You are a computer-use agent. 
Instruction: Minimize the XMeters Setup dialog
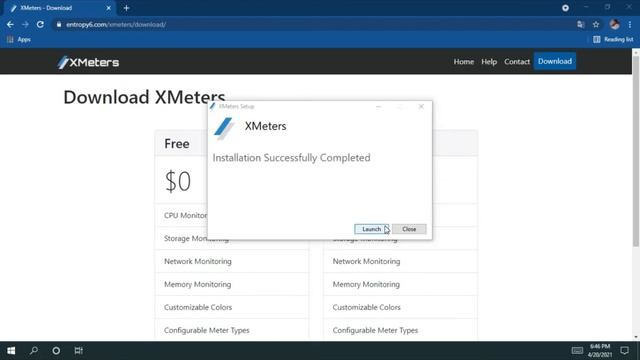[x=378, y=107]
